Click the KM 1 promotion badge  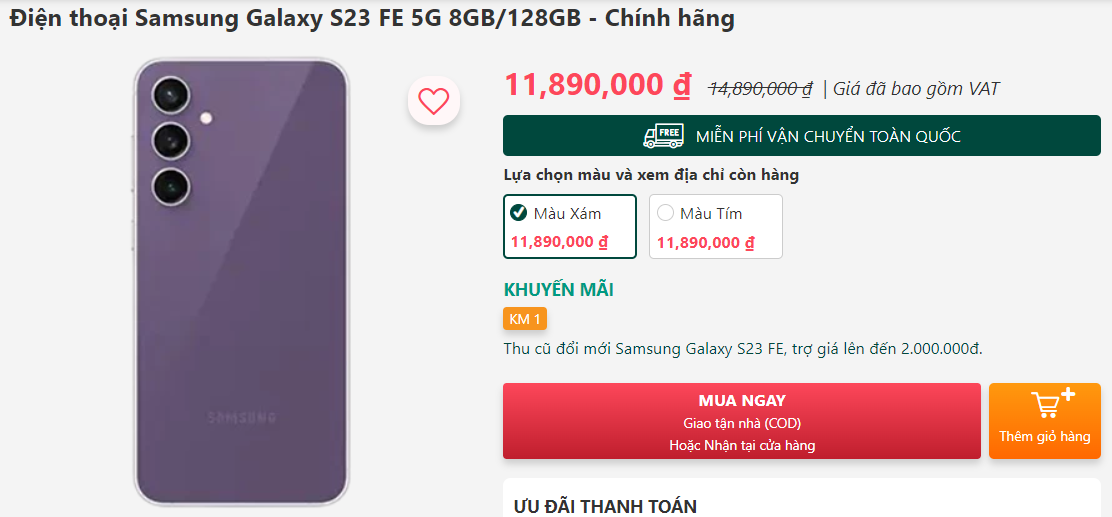(525, 319)
